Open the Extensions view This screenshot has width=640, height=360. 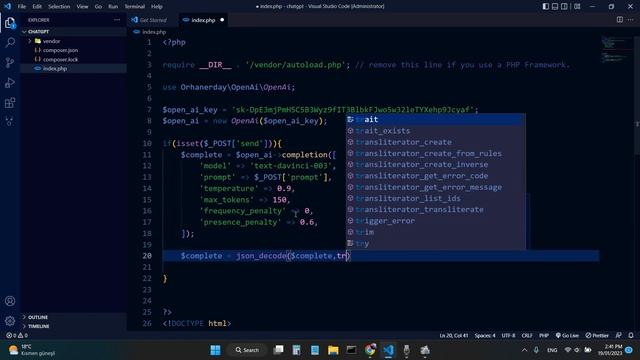click(x=10, y=102)
